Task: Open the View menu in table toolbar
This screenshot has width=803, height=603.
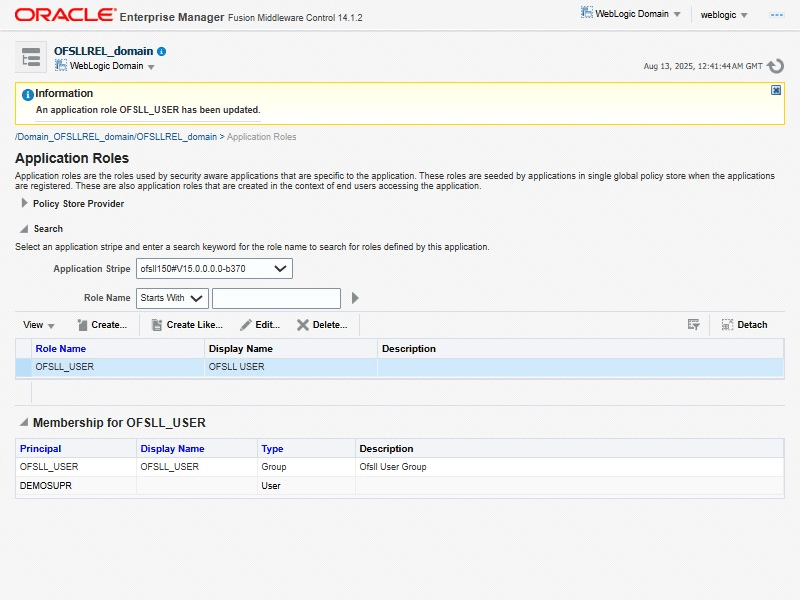Action: [39, 325]
